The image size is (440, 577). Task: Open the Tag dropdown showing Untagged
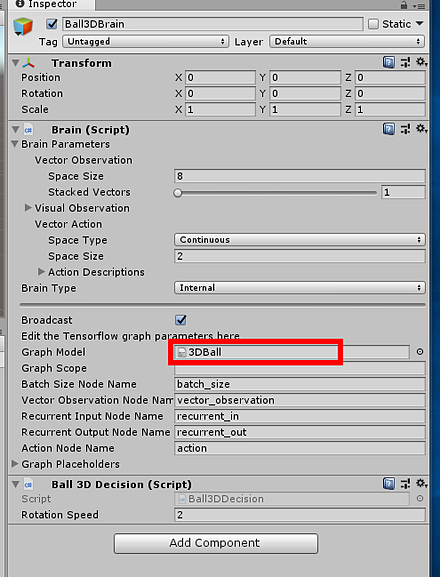point(146,41)
